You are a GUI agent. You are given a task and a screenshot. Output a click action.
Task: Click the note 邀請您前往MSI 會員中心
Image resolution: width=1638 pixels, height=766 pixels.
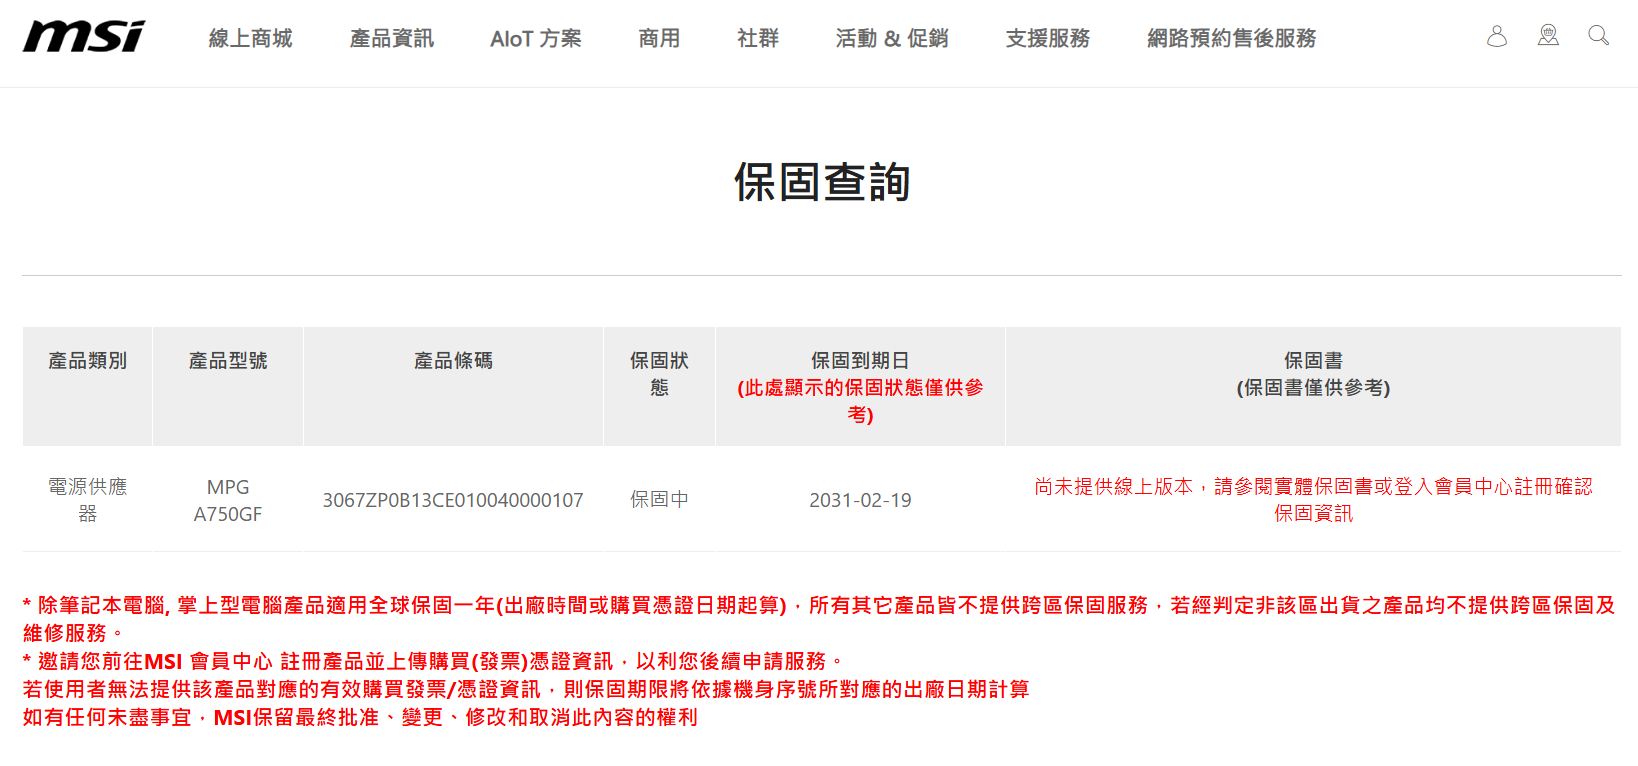pos(435,661)
